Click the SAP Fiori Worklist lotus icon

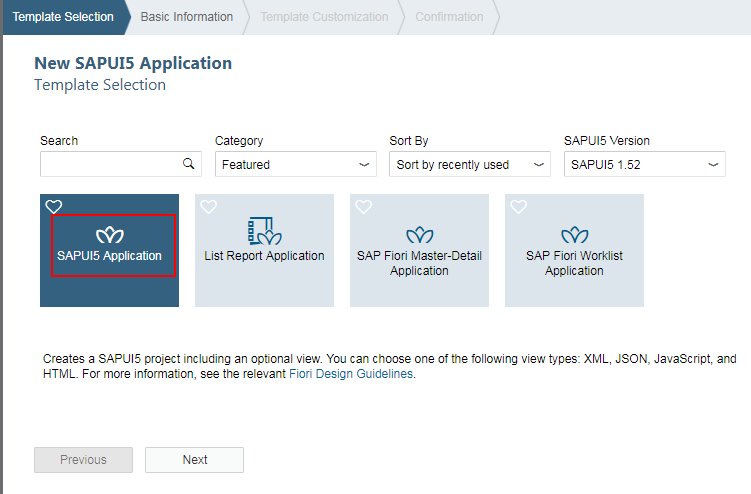tap(574, 236)
